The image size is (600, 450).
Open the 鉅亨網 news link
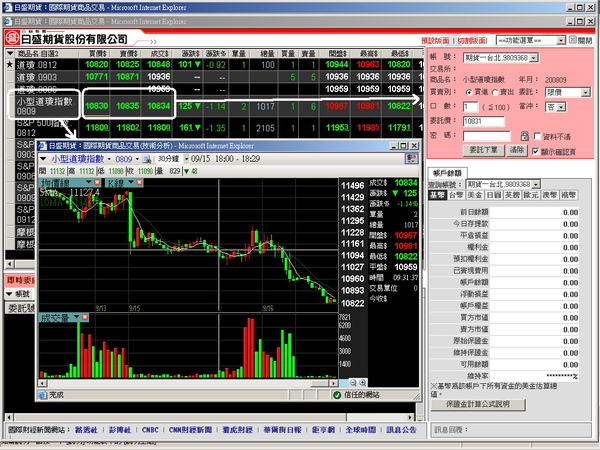tap(323, 430)
